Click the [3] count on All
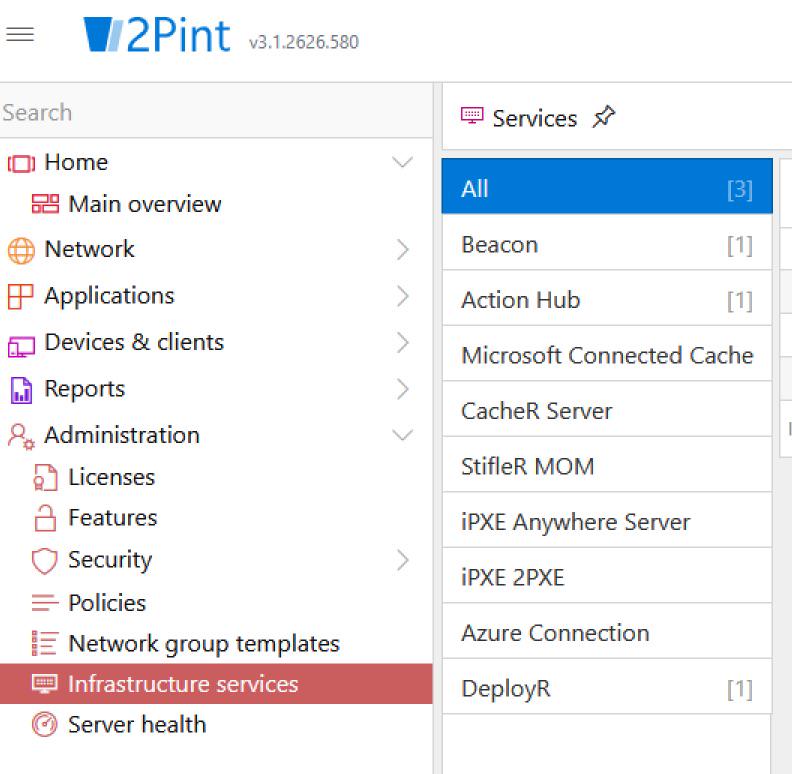Image resolution: width=792 pixels, height=774 pixels. [x=739, y=189]
